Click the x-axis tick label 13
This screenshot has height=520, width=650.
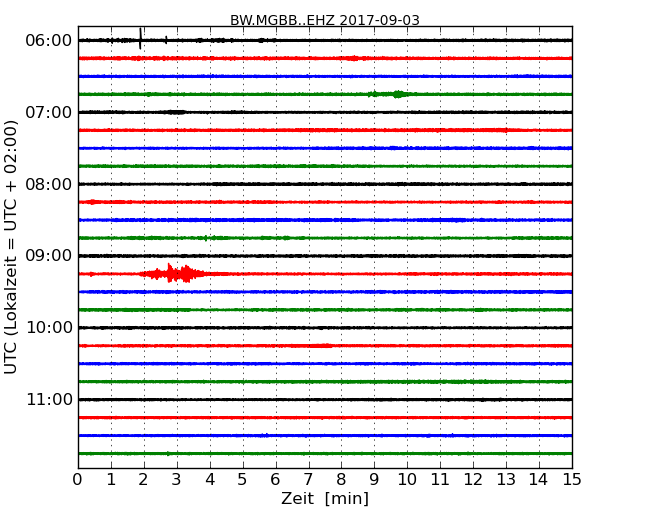(506, 480)
